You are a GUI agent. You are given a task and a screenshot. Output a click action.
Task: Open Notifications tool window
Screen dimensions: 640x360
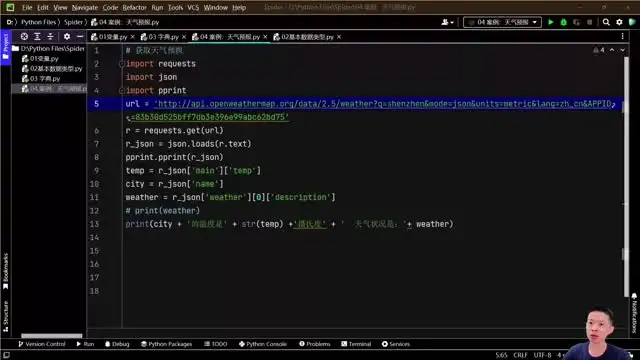(x=634, y=313)
